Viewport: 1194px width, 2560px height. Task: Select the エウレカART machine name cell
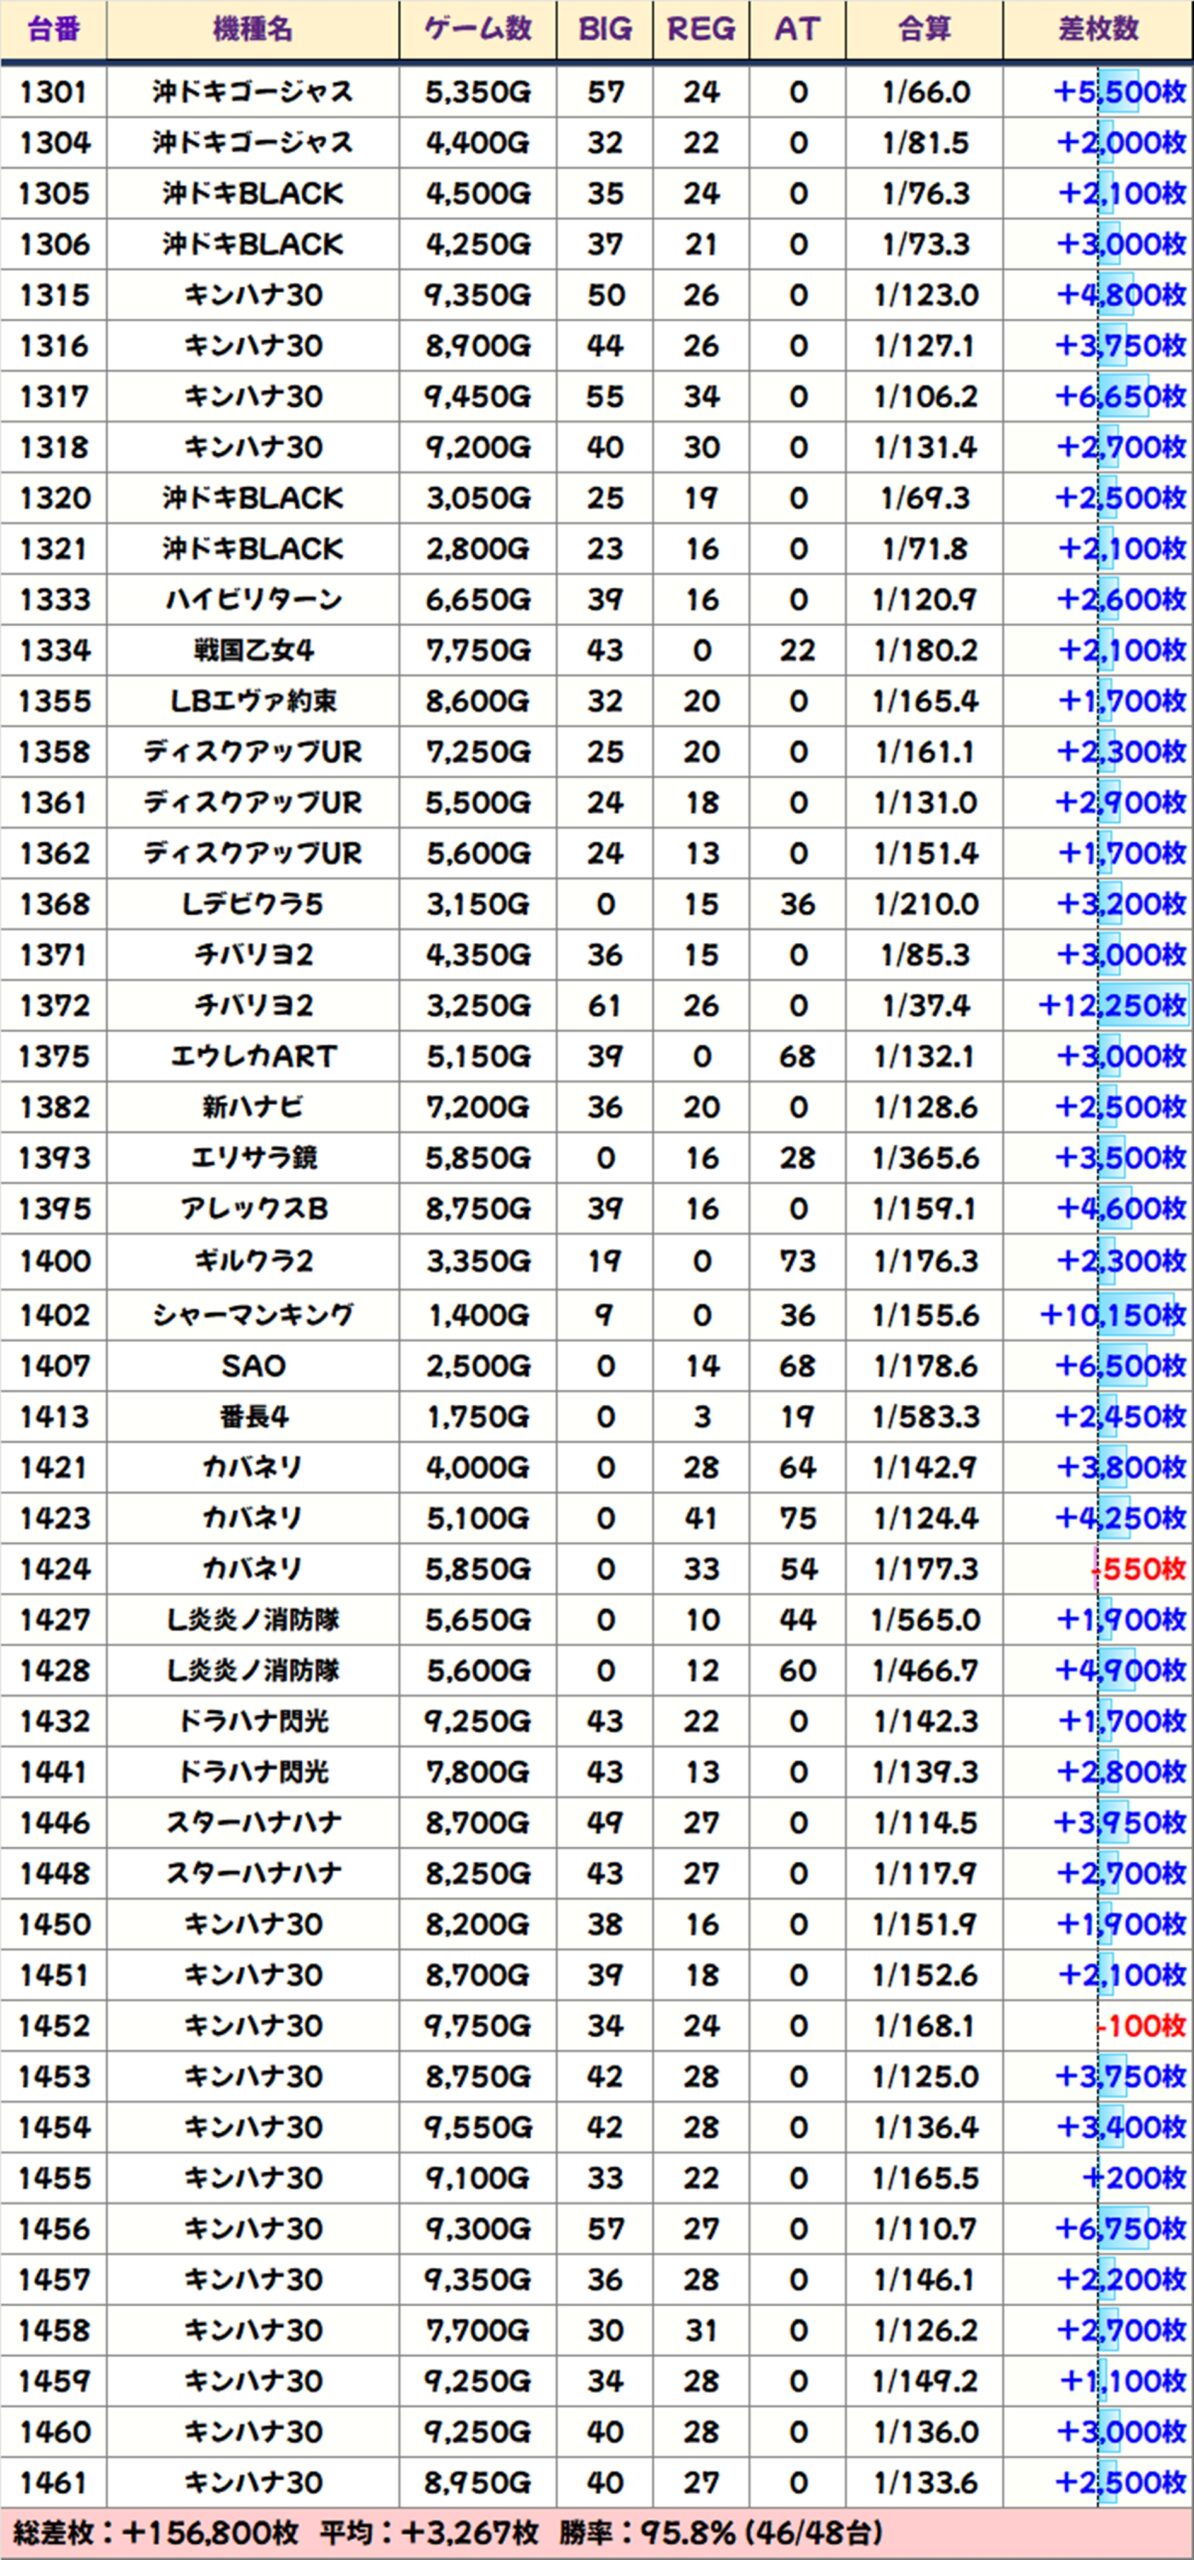(252, 1056)
